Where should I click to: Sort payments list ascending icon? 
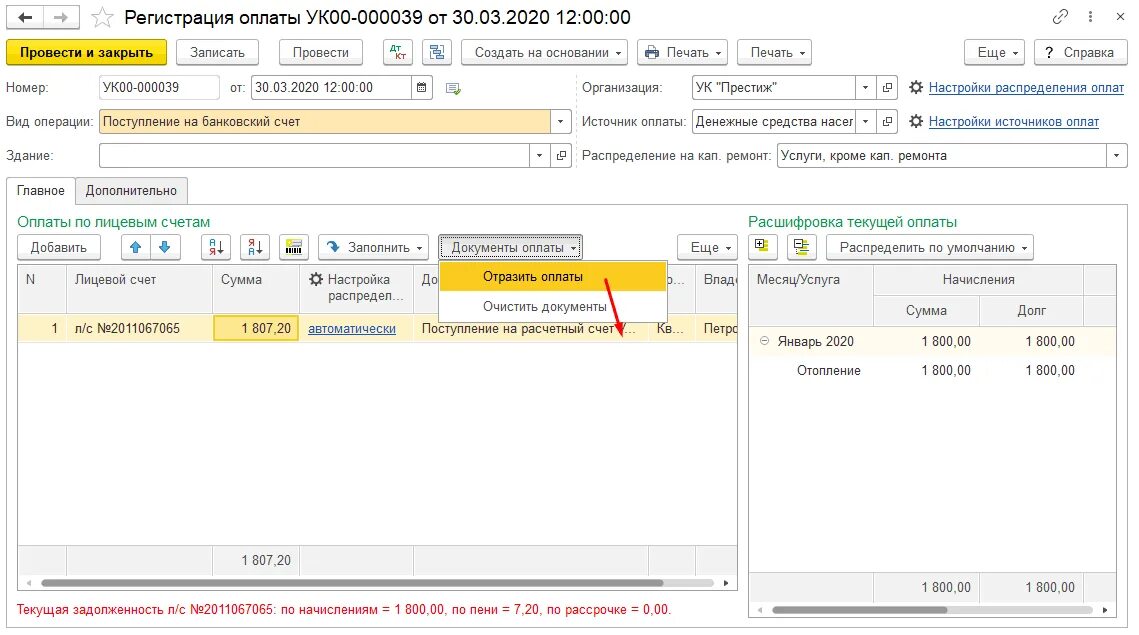tap(216, 247)
